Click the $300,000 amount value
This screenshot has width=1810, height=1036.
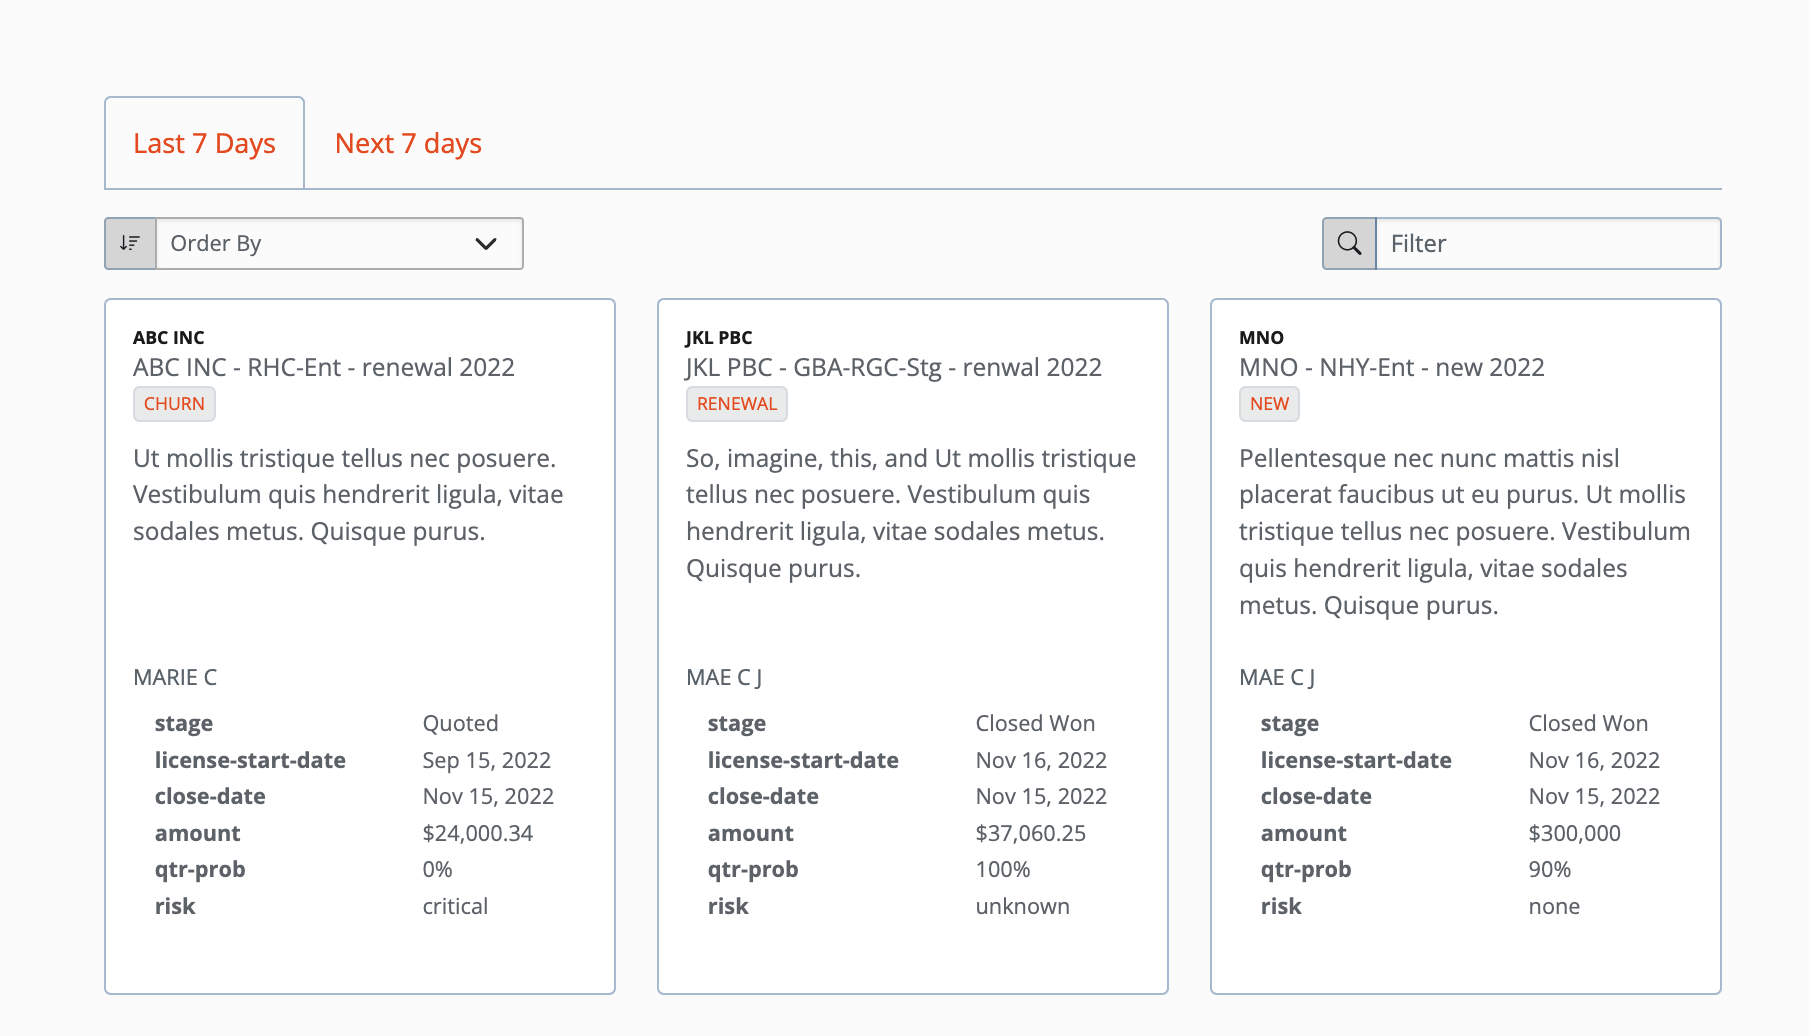[x=1574, y=833]
